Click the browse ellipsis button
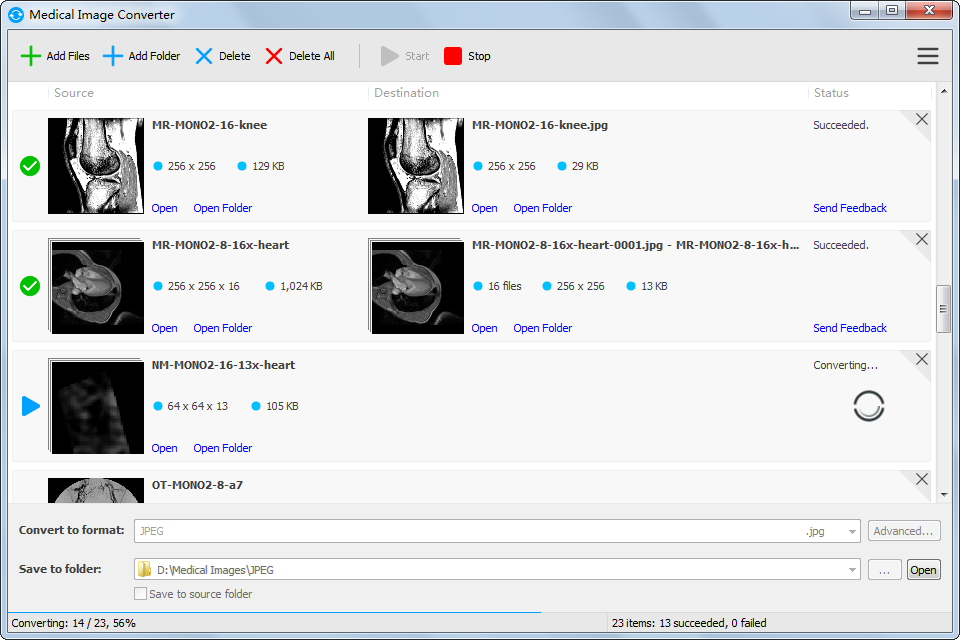The height and width of the screenshot is (640, 960). pyautogui.click(x=884, y=570)
